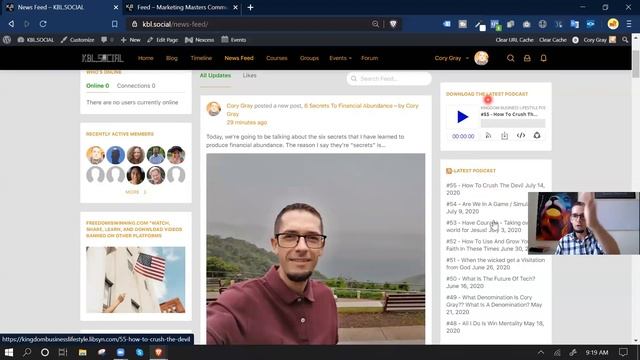The image size is (640, 360).
Task: Open the Blog nav item
Action: [x=172, y=58]
